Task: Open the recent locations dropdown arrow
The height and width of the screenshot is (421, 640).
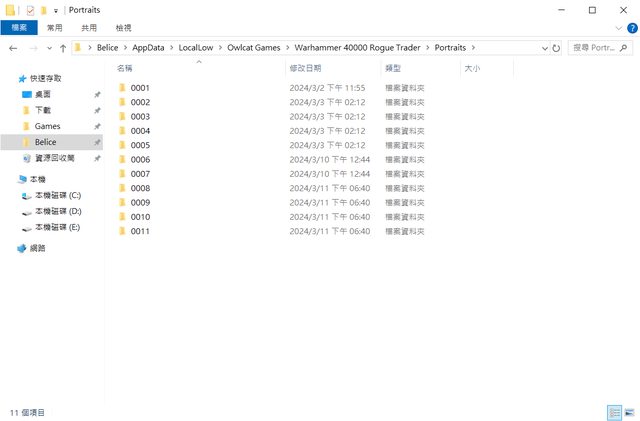Action: (x=49, y=47)
